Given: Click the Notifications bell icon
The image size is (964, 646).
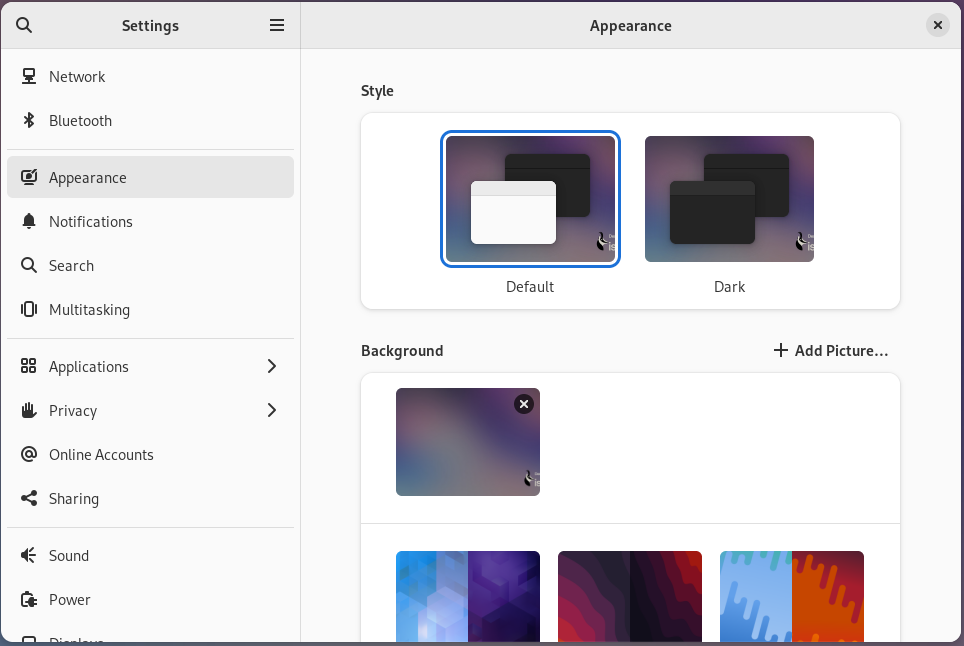Looking at the screenshot, I should pyautogui.click(x=29, y=222).
